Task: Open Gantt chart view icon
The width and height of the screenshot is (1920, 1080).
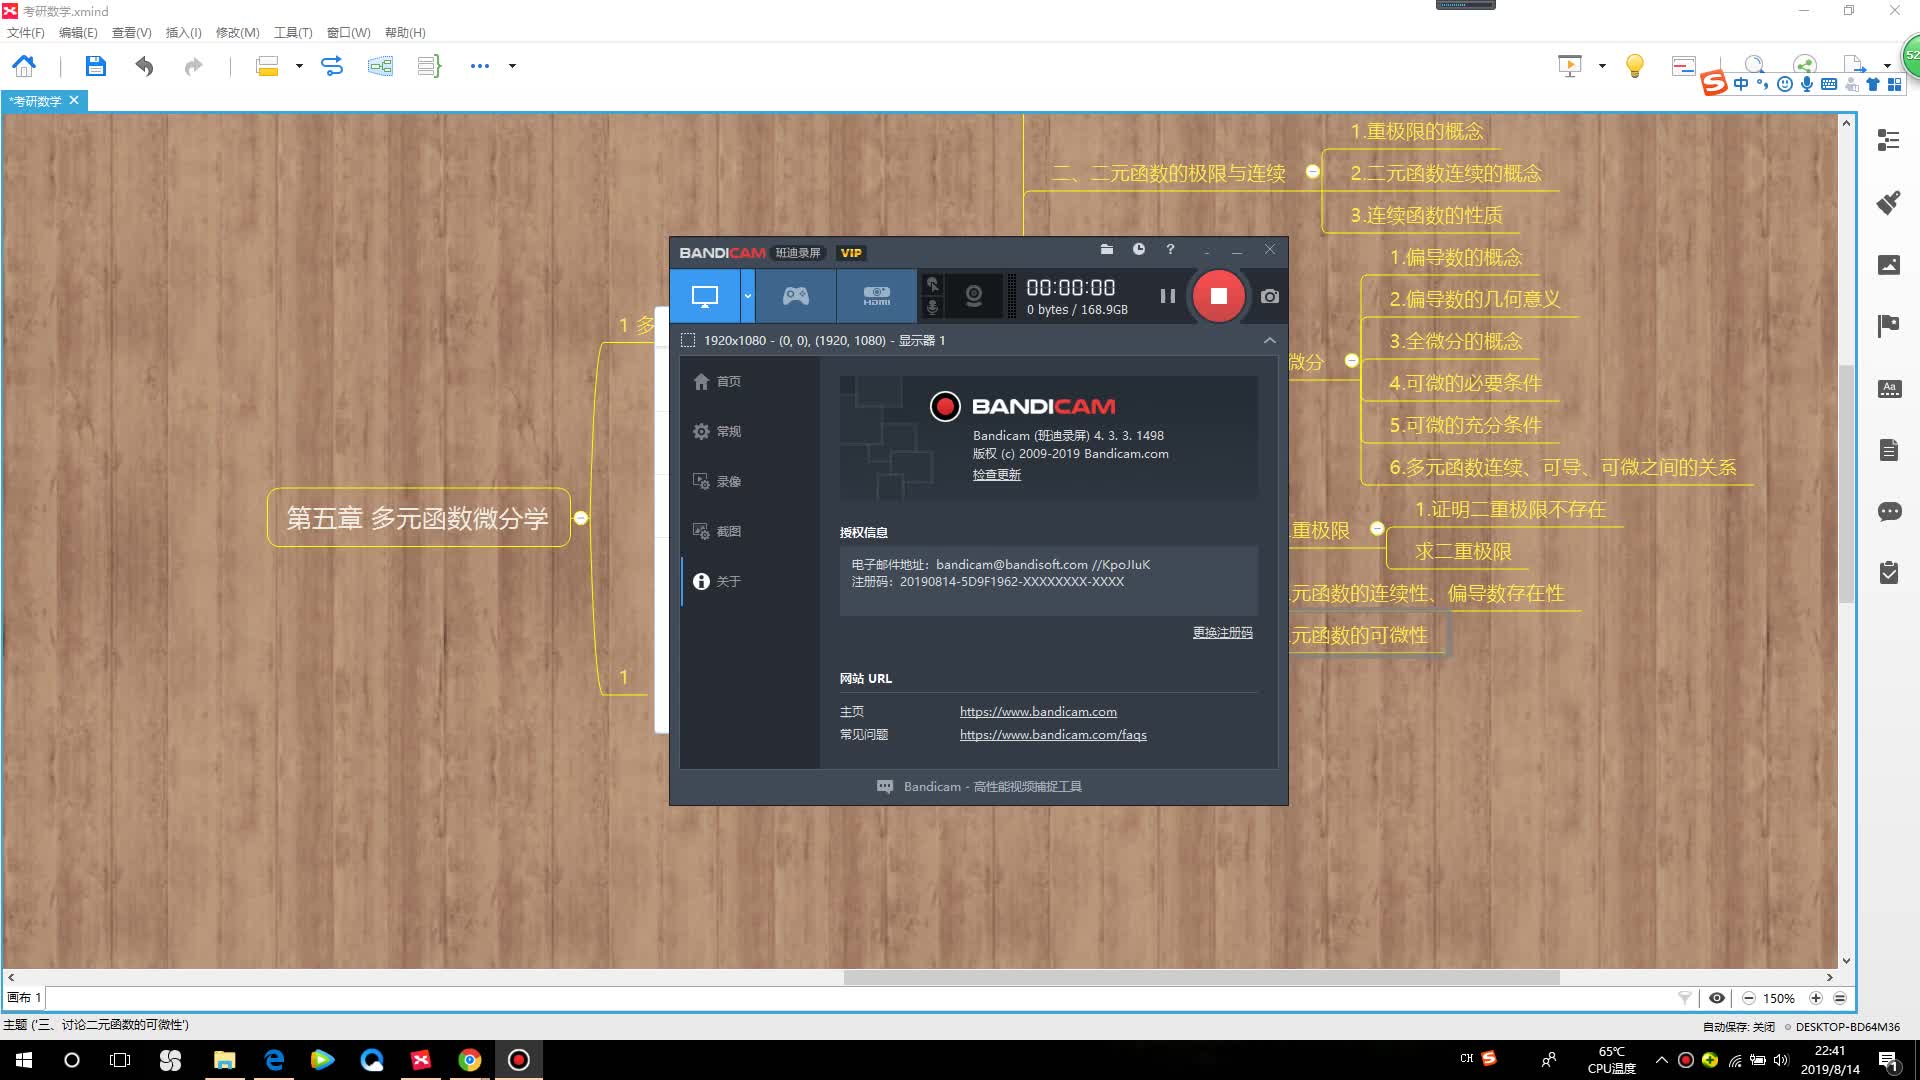Action: [1684, 66]
